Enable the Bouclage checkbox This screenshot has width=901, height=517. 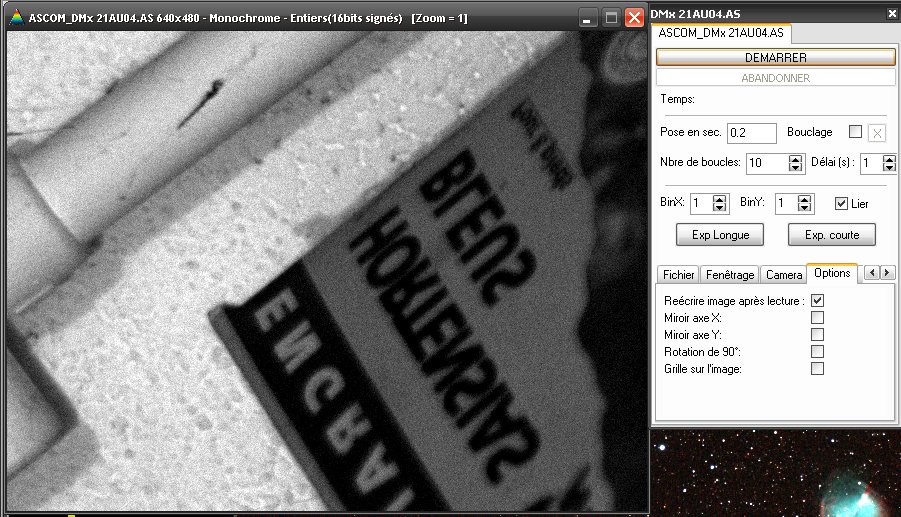point(855,132)
